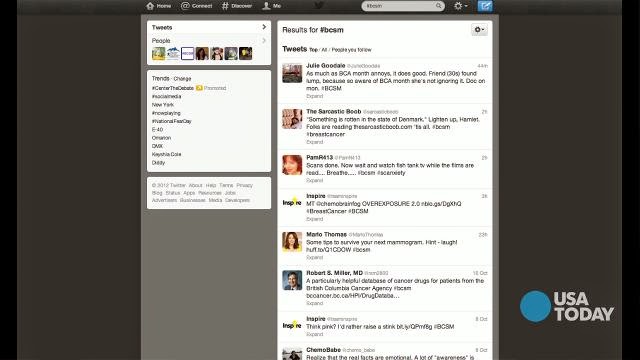The height and width of the screenshot is (360, 640).
Task: Open last People avatar thumbnail
Action: click(x=245, y=53)
